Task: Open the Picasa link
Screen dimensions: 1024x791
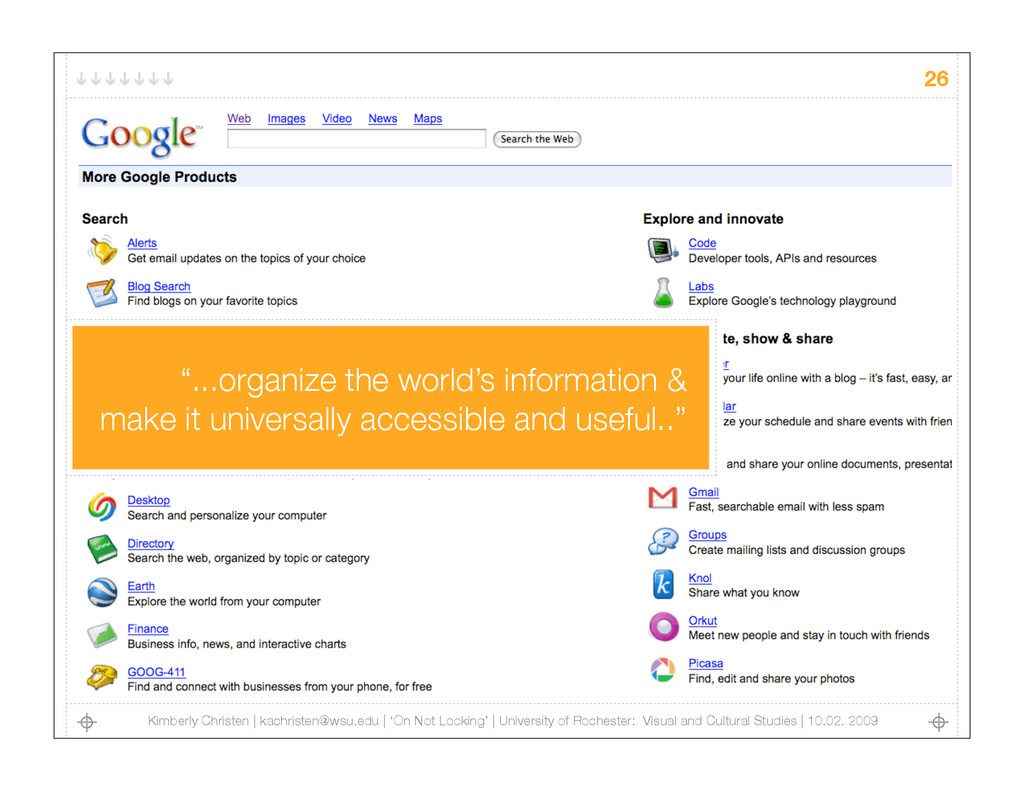Action: (x=705, y=663)
